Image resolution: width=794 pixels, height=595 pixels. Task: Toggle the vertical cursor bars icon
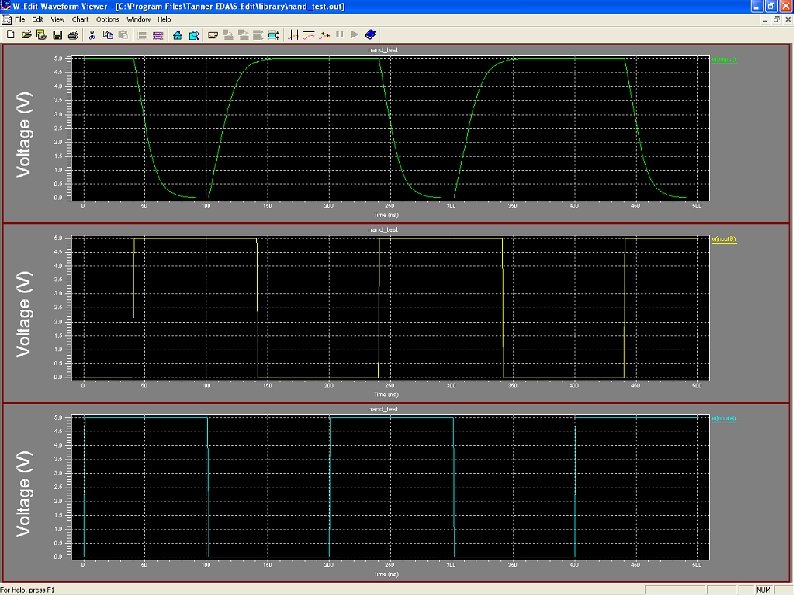tap(293, 34)
